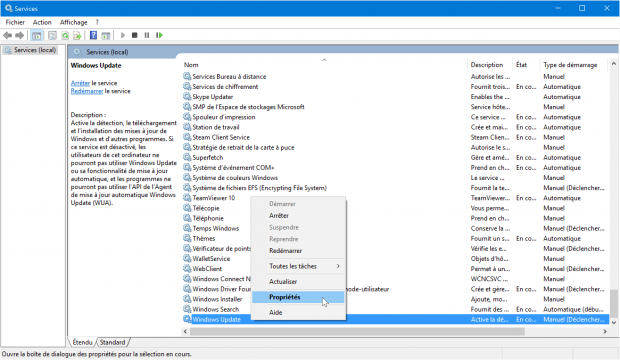
Task: Click the gear icon of Téléphonie
Action: [x=187, y=218]
